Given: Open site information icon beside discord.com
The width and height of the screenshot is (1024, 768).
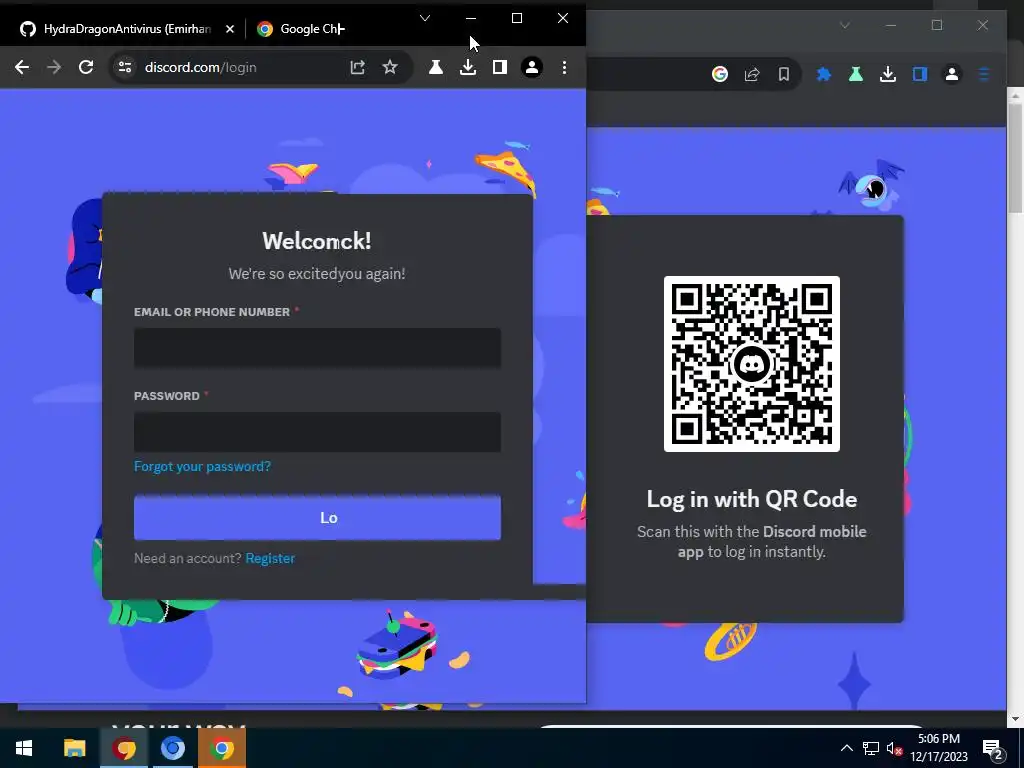Looking at the screenshot, I should pos(125,67).
